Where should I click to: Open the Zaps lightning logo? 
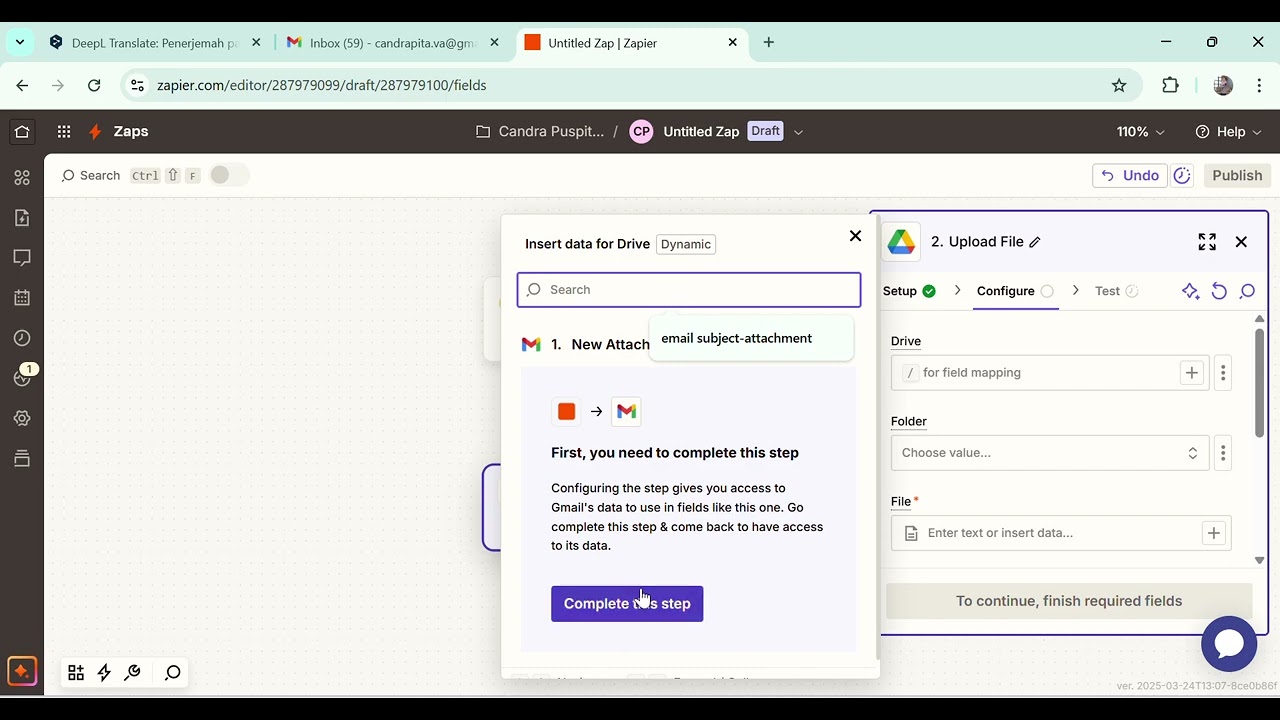[95, 131]
